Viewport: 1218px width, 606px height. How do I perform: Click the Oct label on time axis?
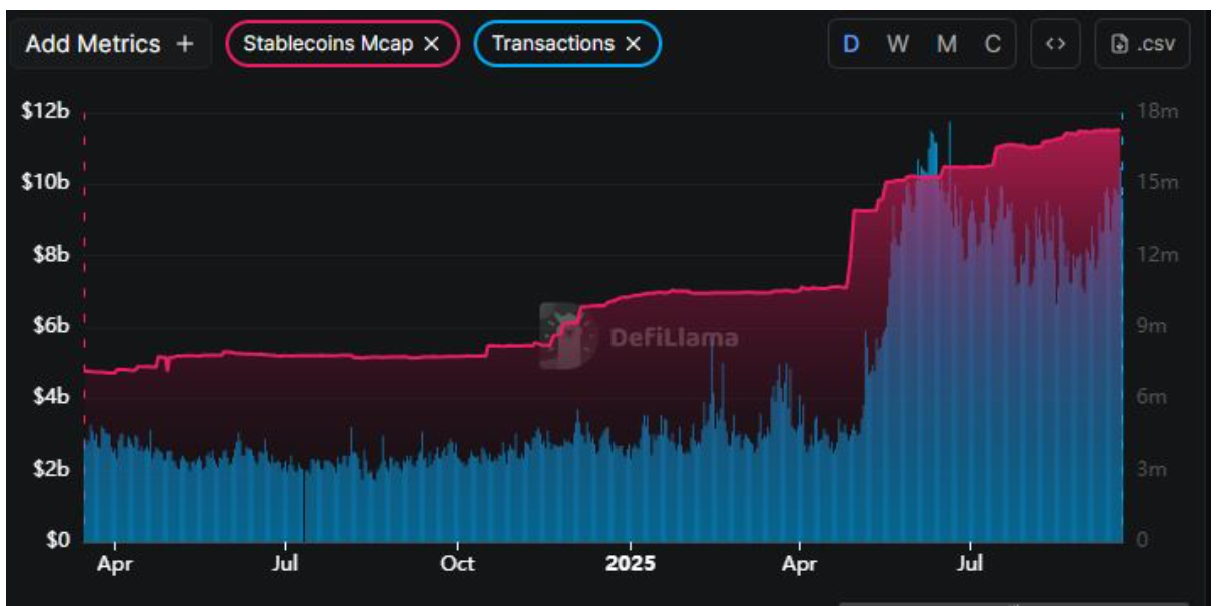[457, 563]
